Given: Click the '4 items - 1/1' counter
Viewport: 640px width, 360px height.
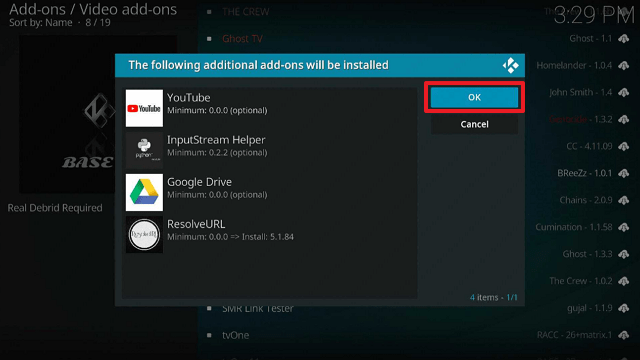Looking at the screenshot, I should [x=493, y=297].
